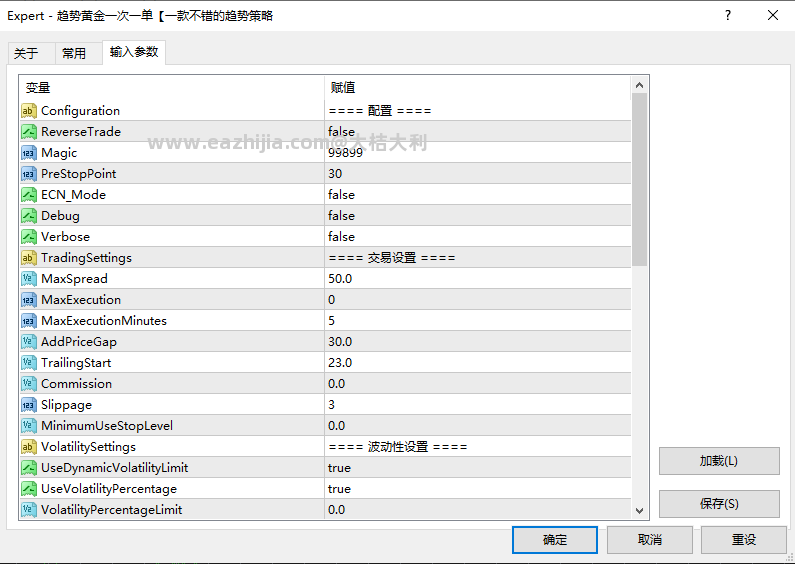795x564 pixels.
Task: Close the Expert dialog window
Action: tap(773, 15)
